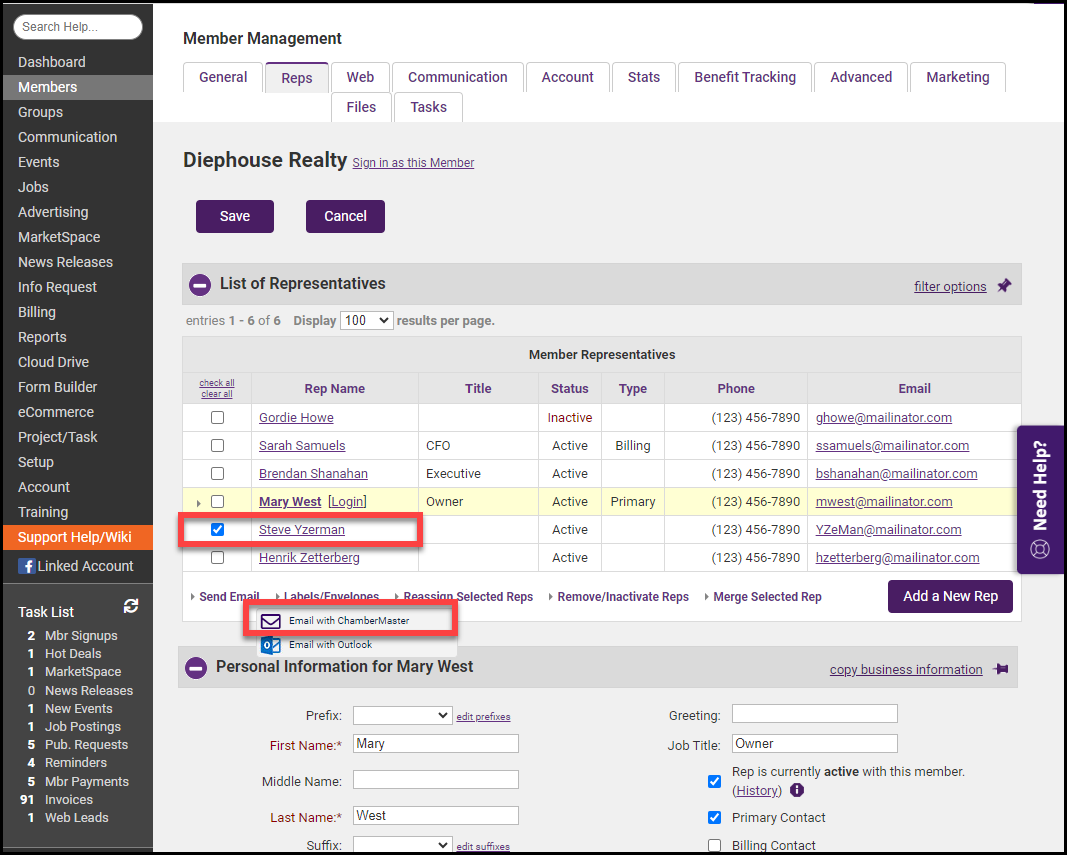
Task: Toggle the Primary Contact checkbox
Action: (x=714, y=818)
